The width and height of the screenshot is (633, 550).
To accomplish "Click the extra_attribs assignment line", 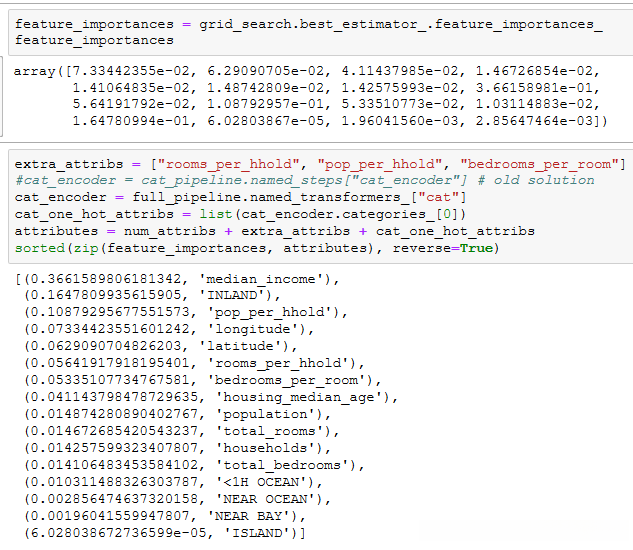I will click(x=320, y=164).
